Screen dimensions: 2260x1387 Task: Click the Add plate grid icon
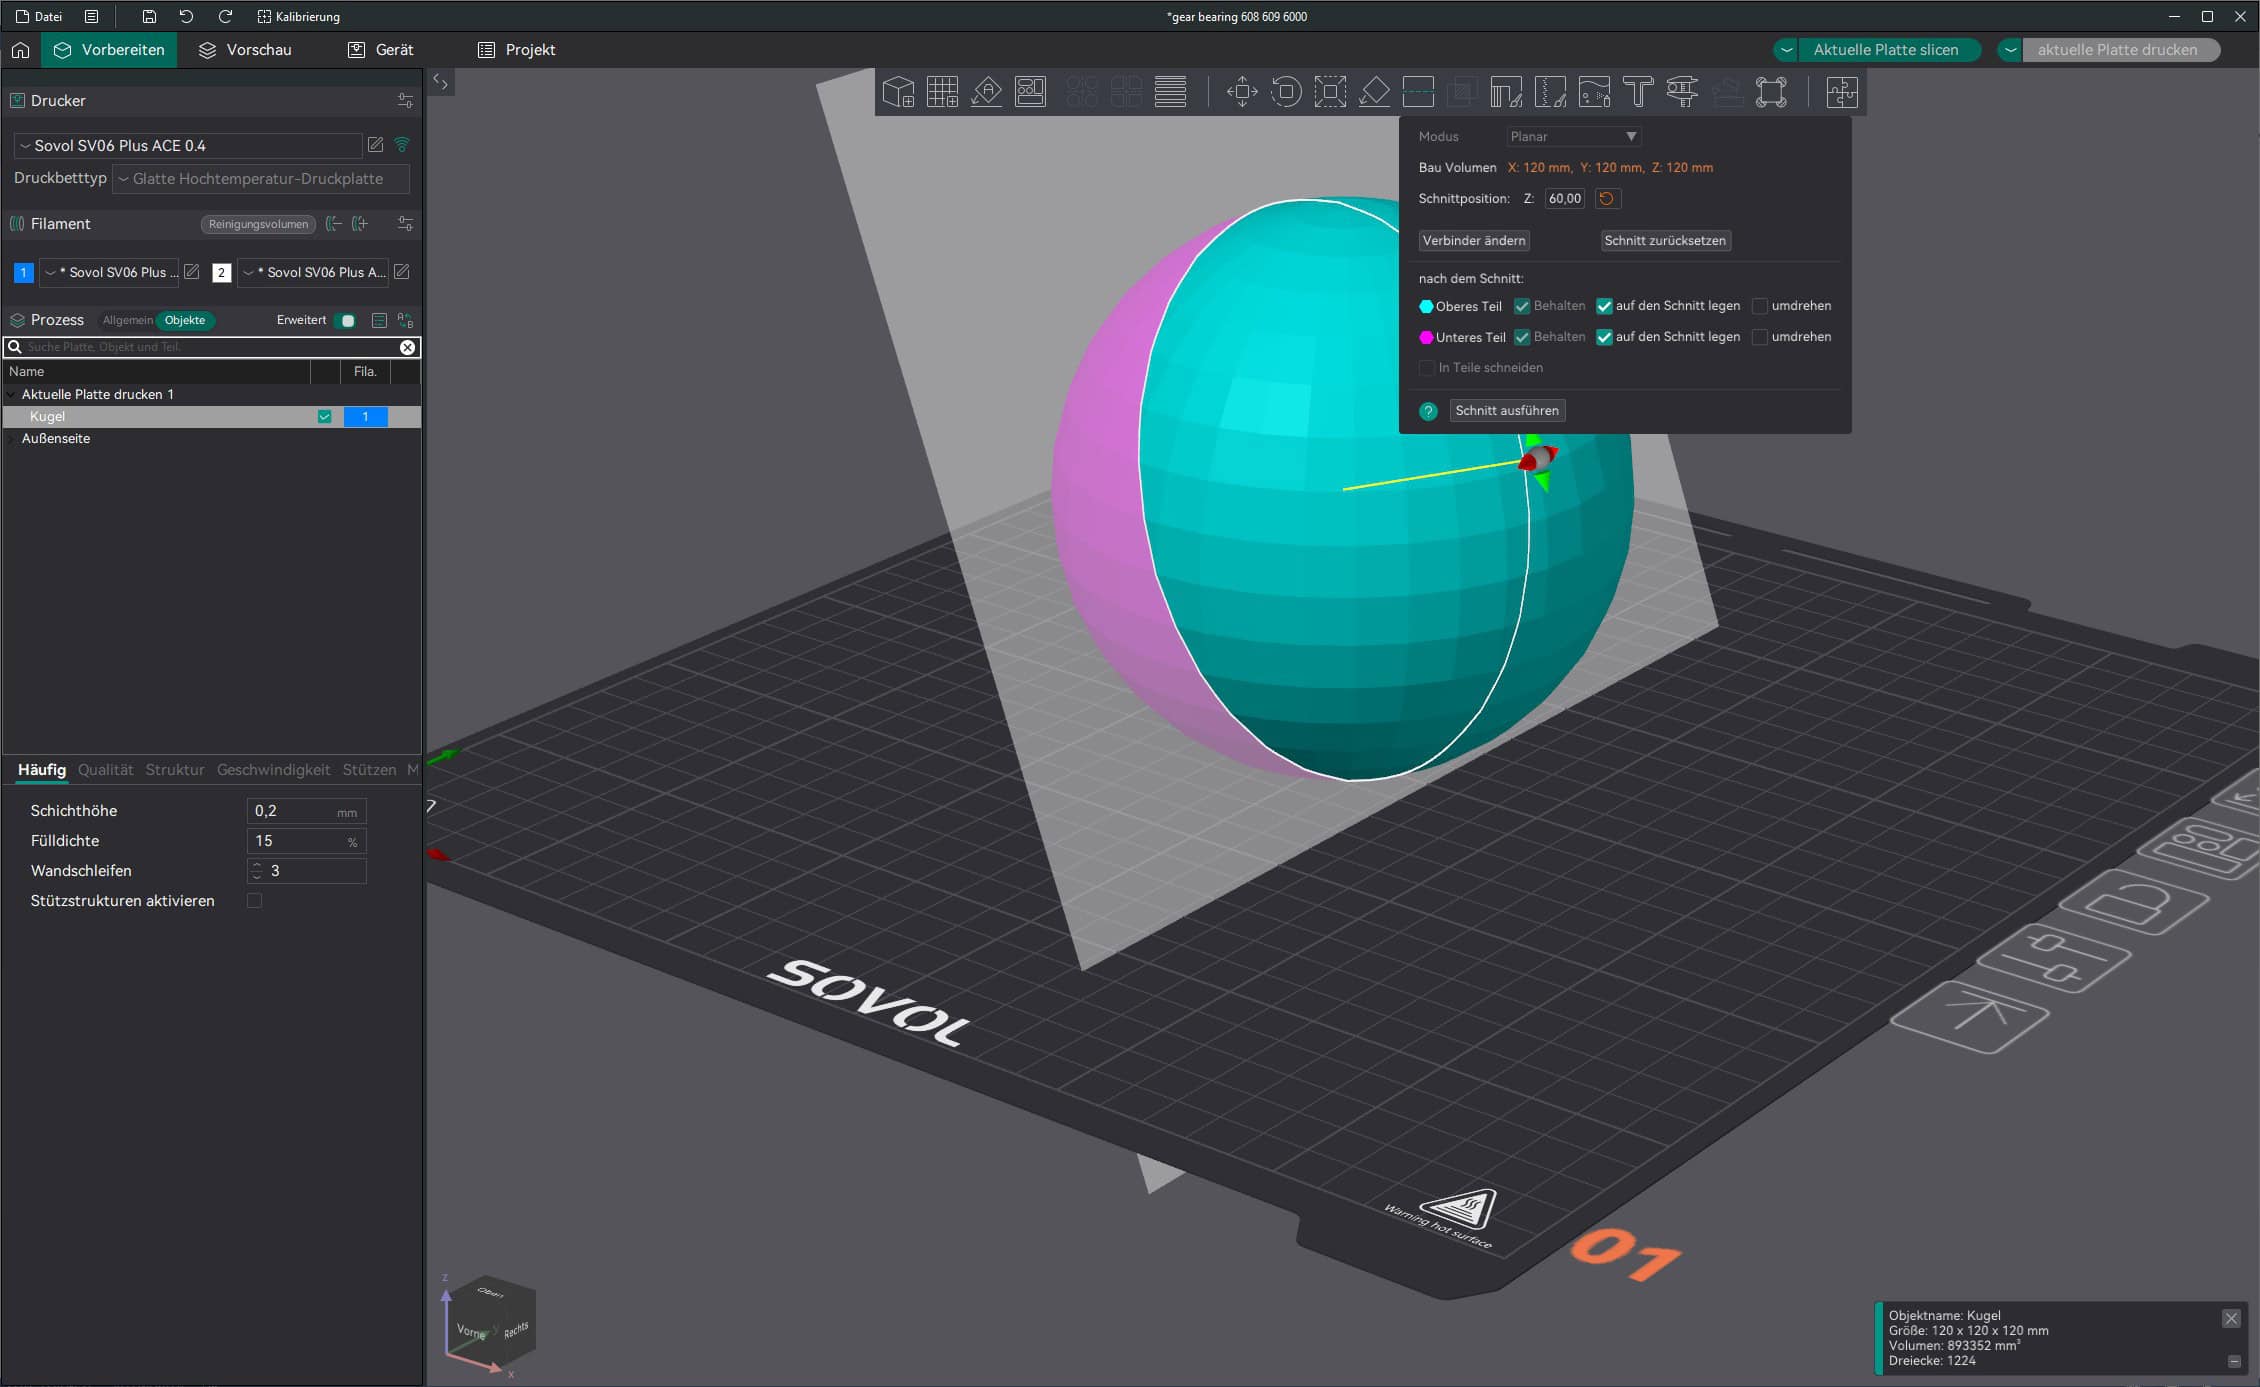942,92
